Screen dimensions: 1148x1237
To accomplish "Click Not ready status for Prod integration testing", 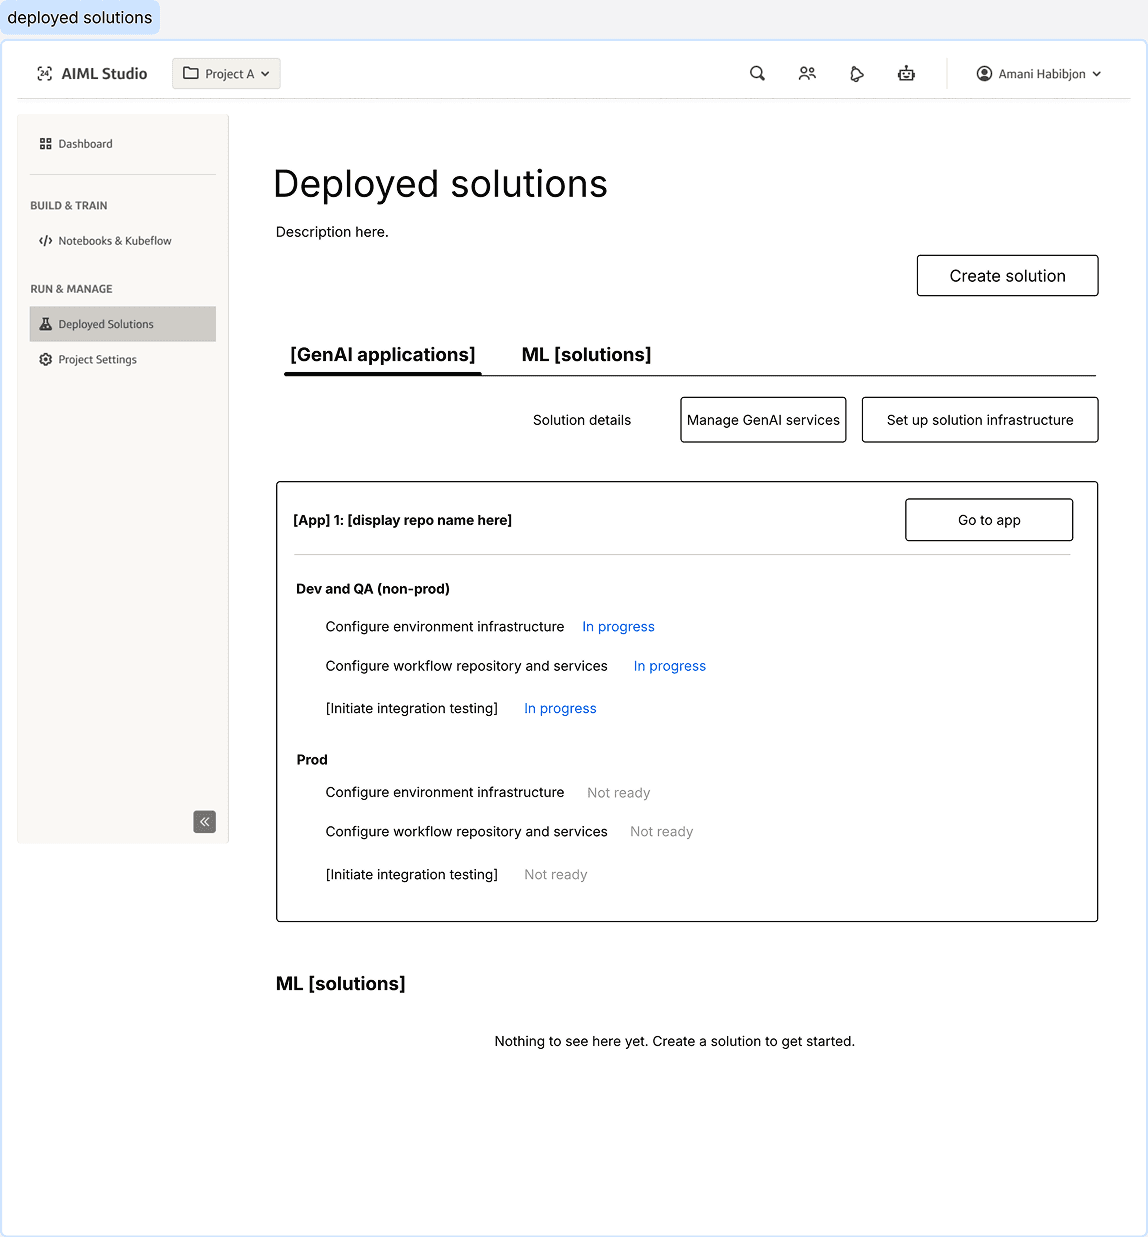I will (x=556, y=875).
